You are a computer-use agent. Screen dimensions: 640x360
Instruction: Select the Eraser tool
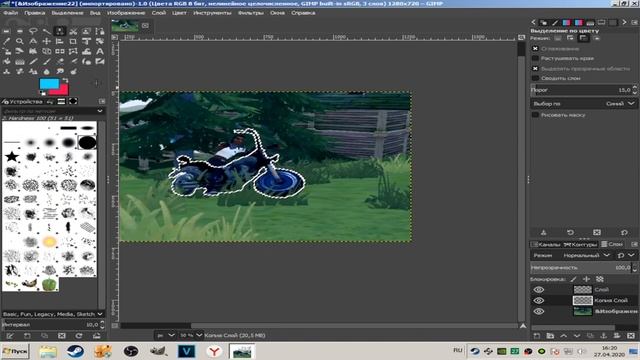60,62
